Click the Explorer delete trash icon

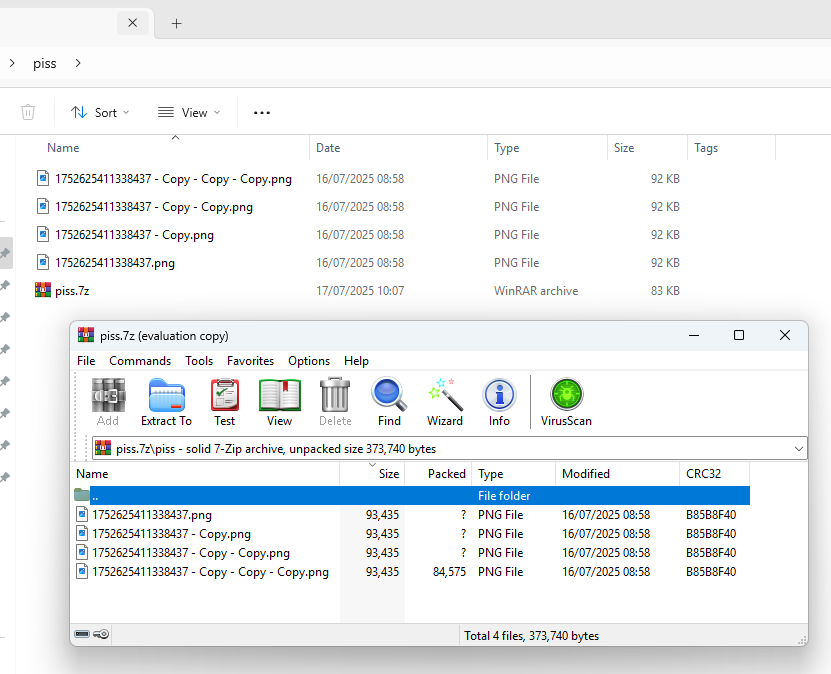[x=28, y=112]
